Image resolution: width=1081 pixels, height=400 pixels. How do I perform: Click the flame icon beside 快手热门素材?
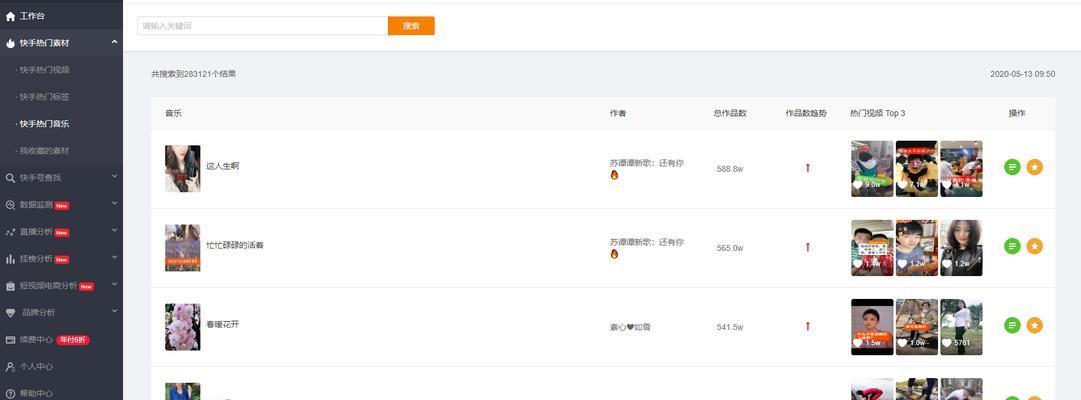[x=10, y=43]
